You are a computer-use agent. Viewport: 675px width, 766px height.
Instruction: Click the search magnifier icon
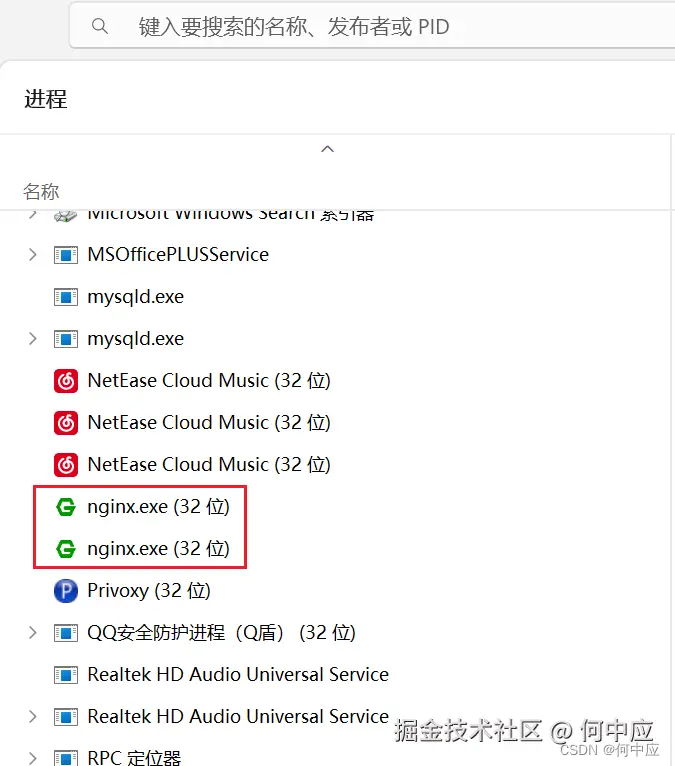(100, 26)
